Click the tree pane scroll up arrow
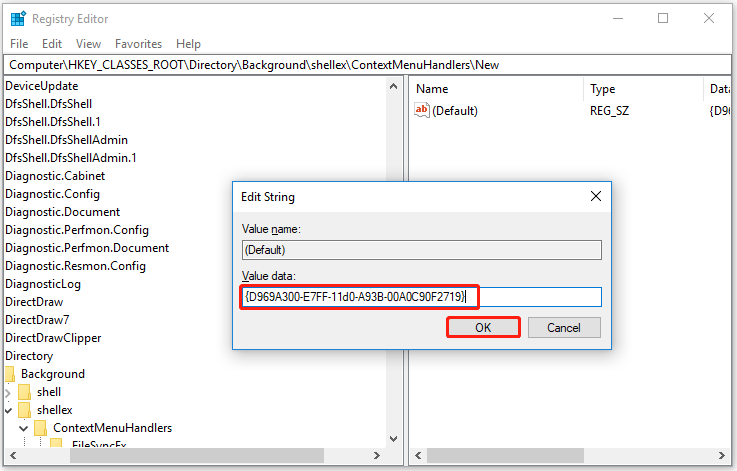 [x=394, y=86]
